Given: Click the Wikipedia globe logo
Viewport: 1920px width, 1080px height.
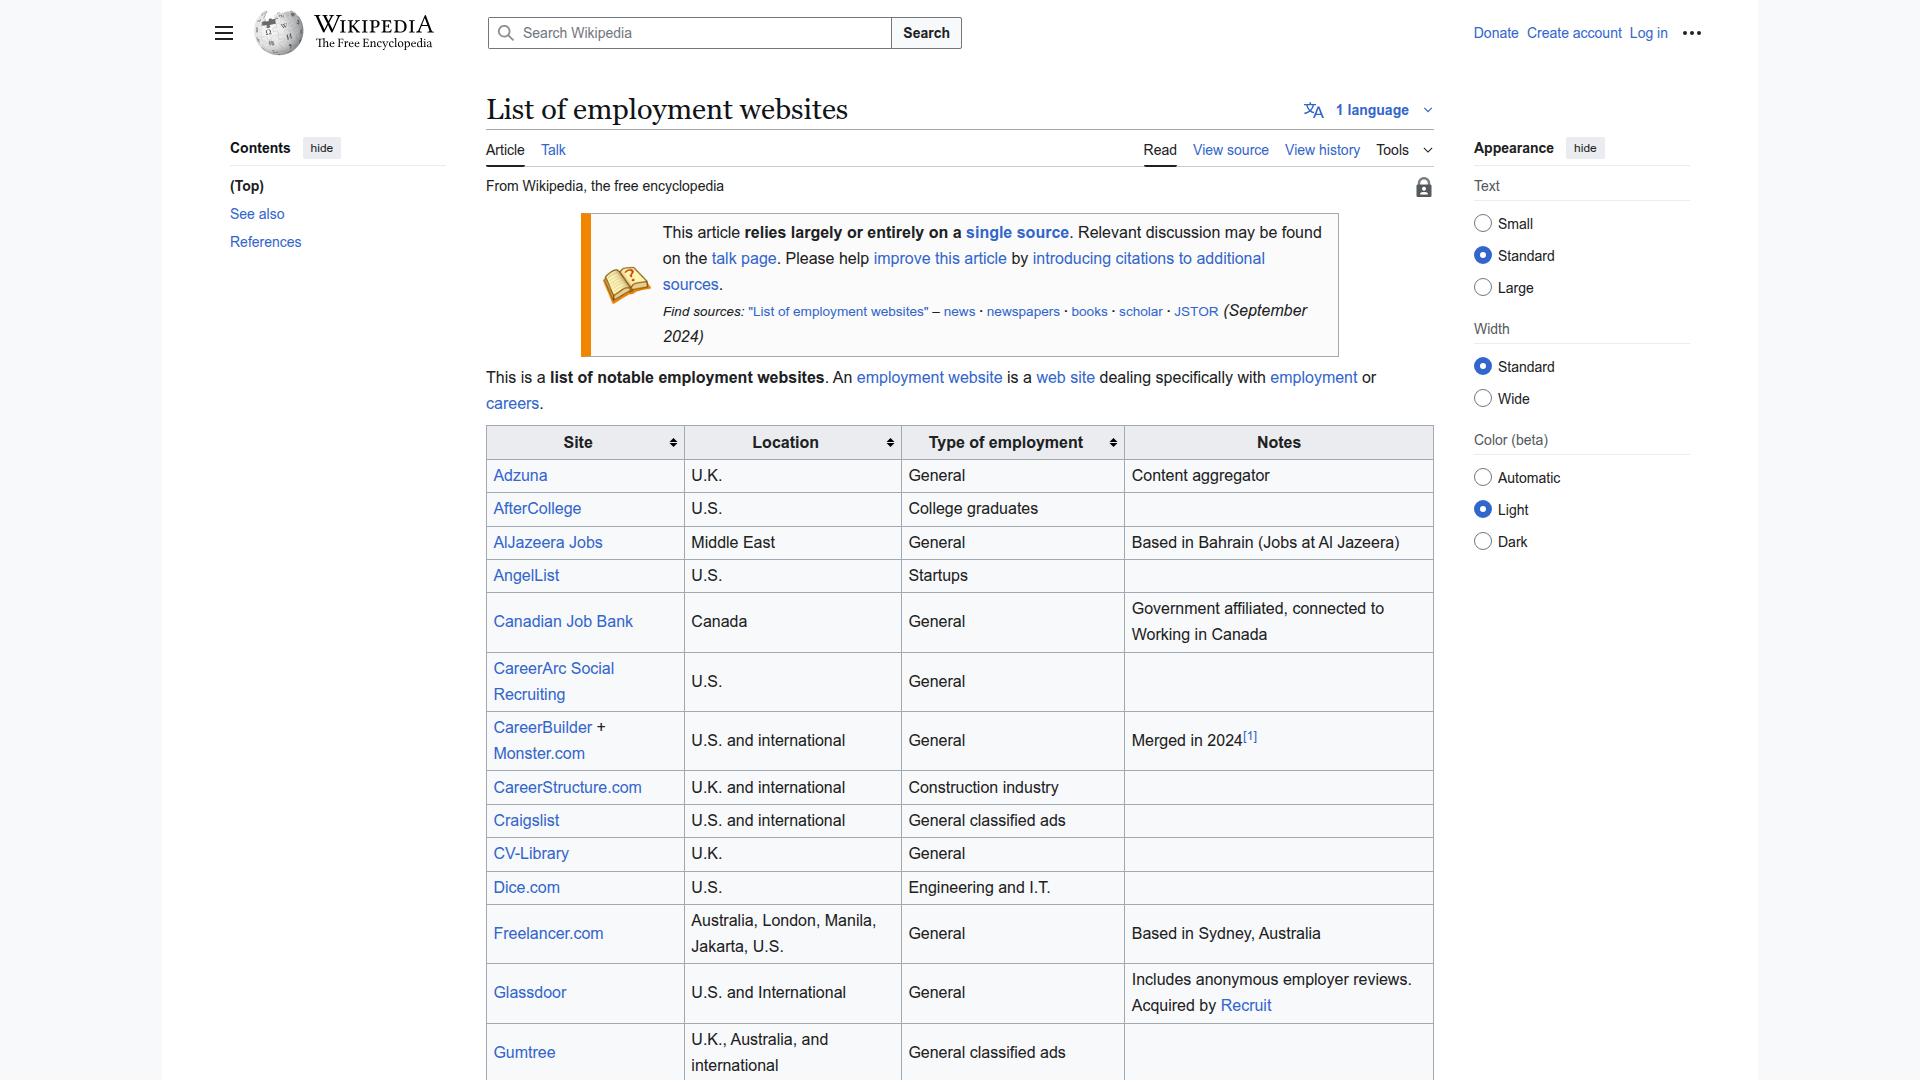Looking at the screenshot, I should [x=279, y=33].
